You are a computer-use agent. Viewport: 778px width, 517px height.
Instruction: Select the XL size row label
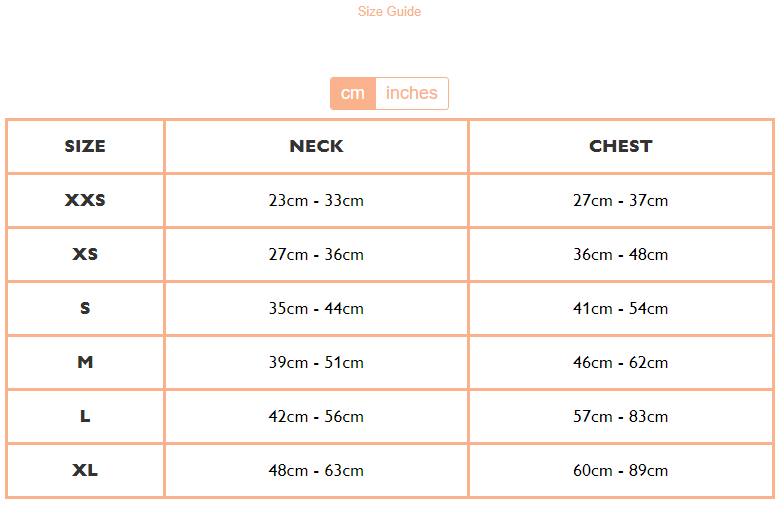click(x=85, y=470)
